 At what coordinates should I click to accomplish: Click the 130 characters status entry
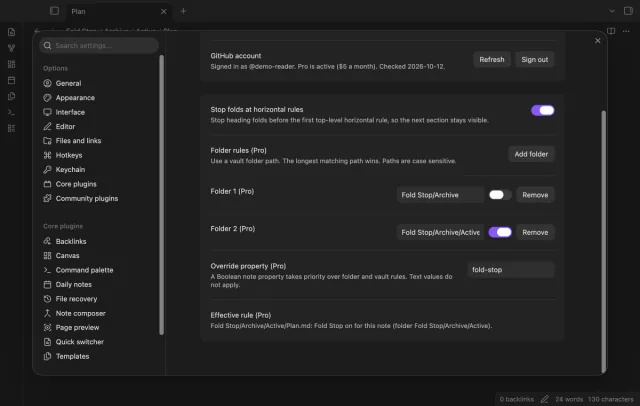click(611, 399)
